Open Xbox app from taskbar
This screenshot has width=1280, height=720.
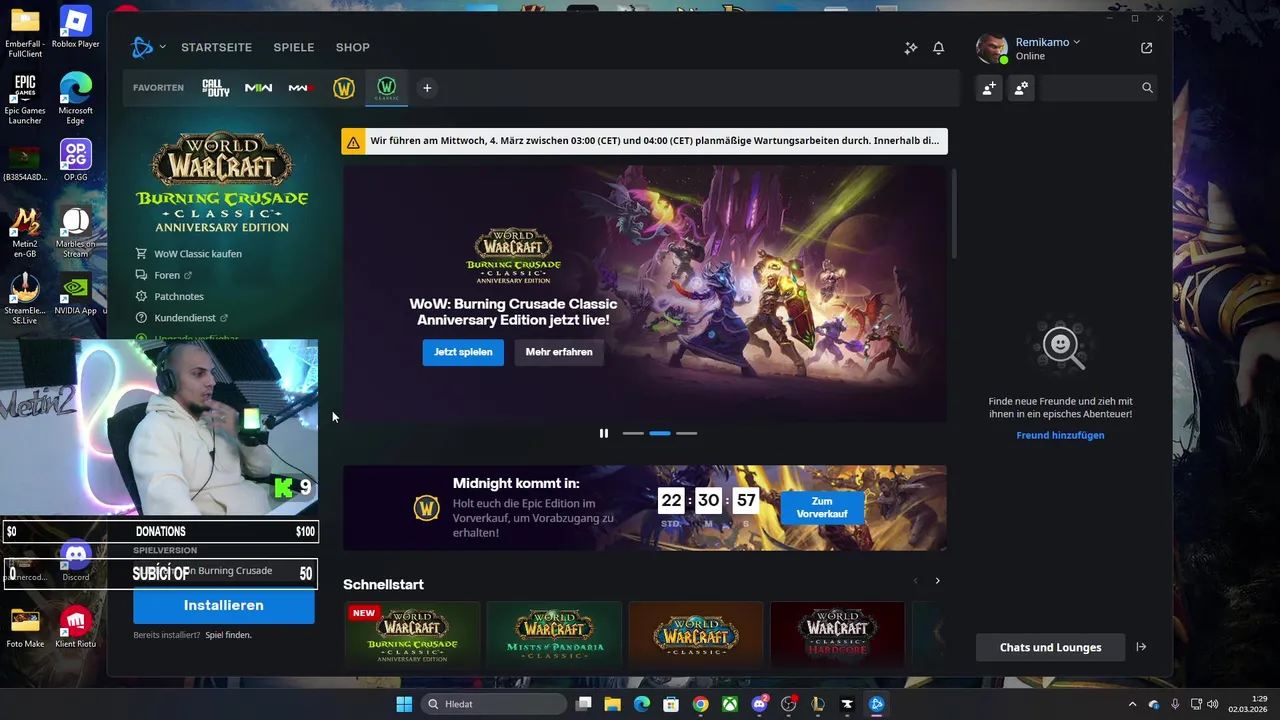coord(729,704)
